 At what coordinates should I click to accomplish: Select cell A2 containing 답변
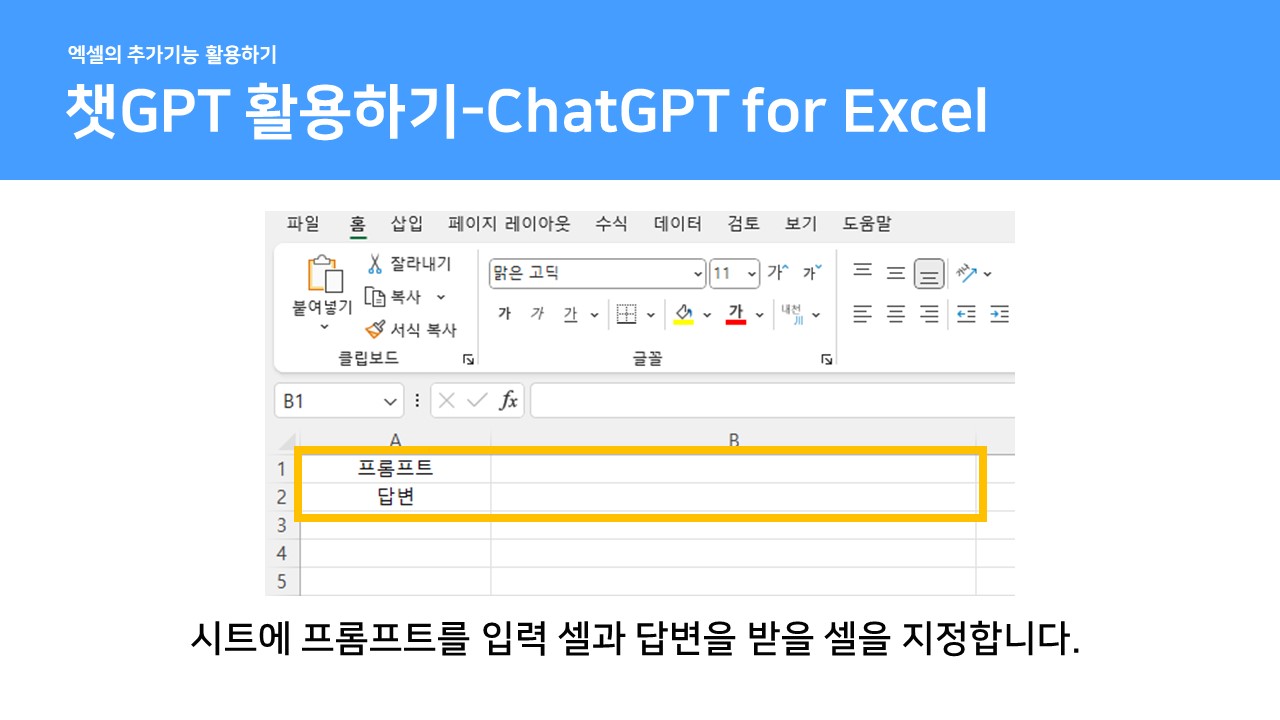395,497
